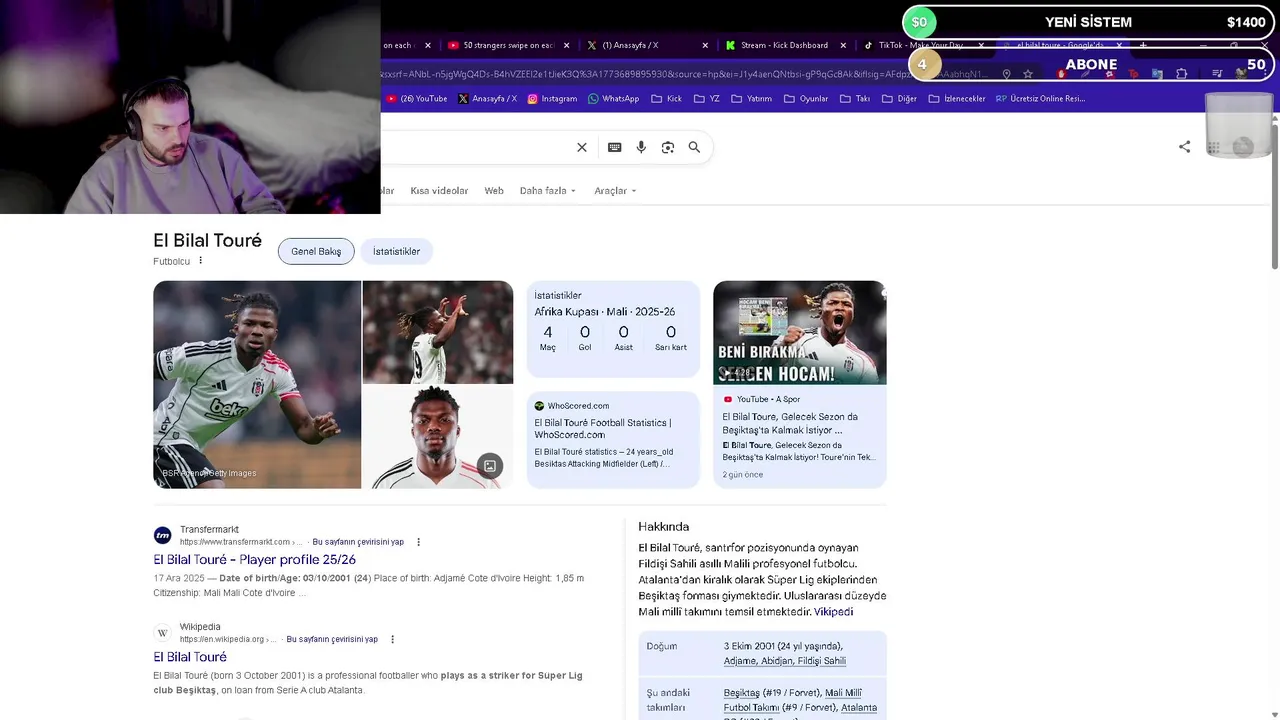Screen dimensions: 1280x720
Task: Open the WhatsApp bookmark
Action: coord(613,99)
